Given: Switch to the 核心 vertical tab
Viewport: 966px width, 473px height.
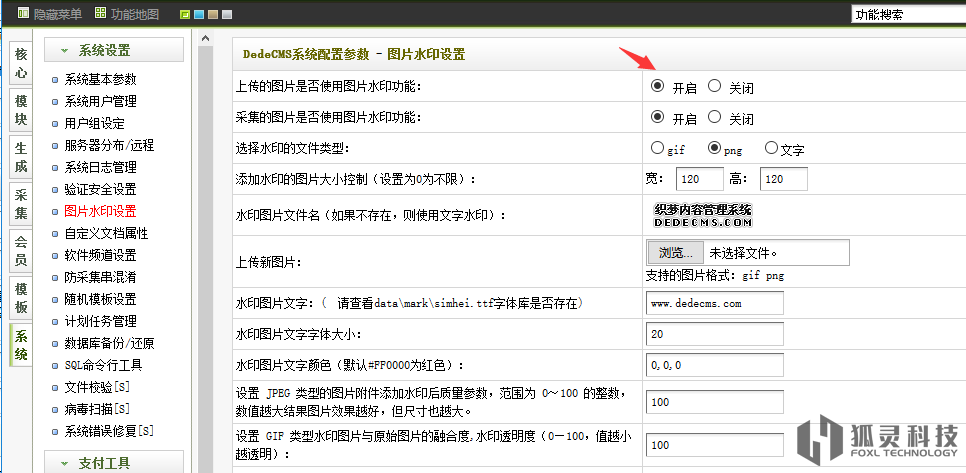Looking at the screenshot, I should coord(21,65).
